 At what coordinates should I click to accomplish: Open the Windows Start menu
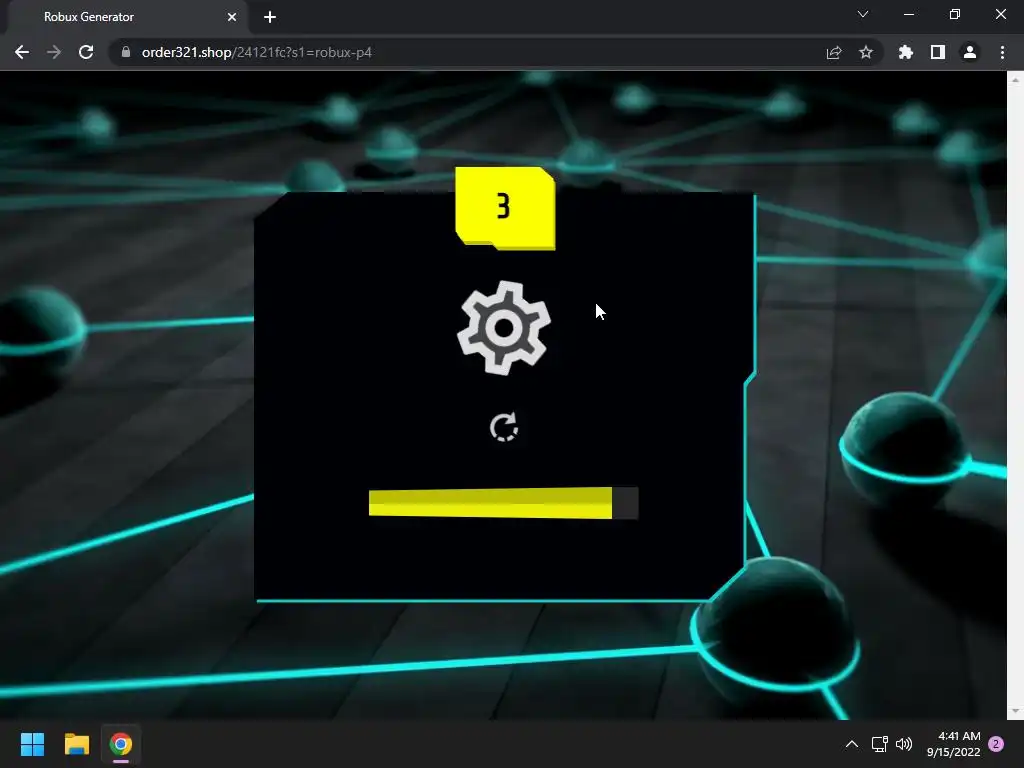click(x=32, y=744)
